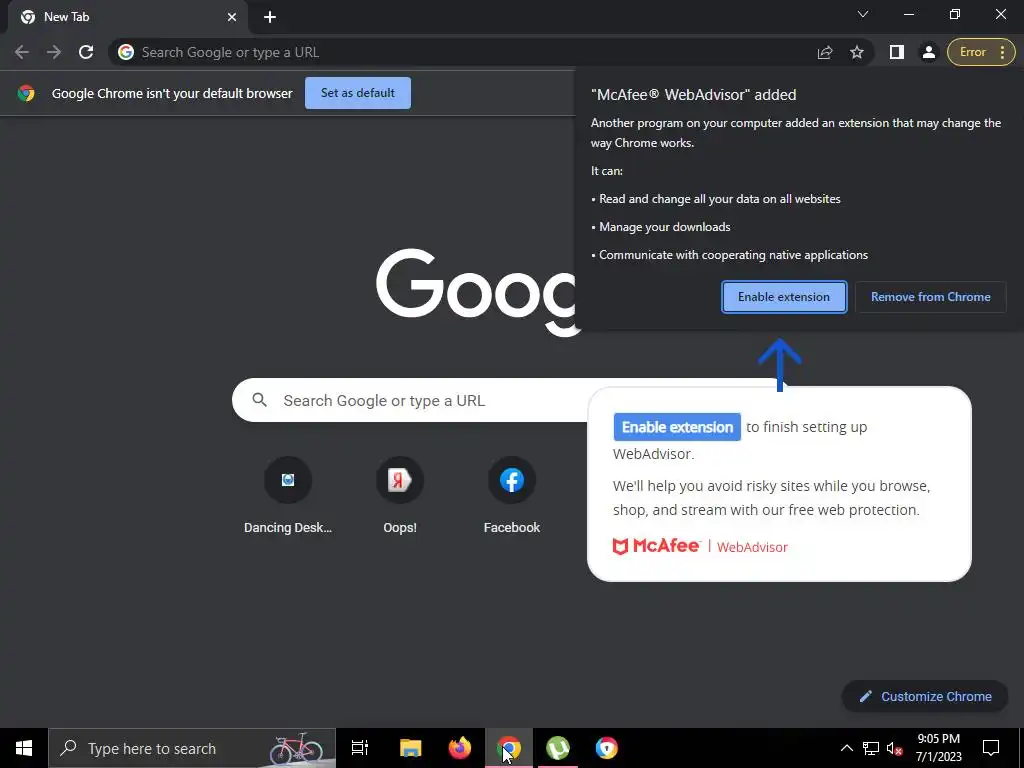
Task: Open a new tab with plus button
Action: point(270,17)
